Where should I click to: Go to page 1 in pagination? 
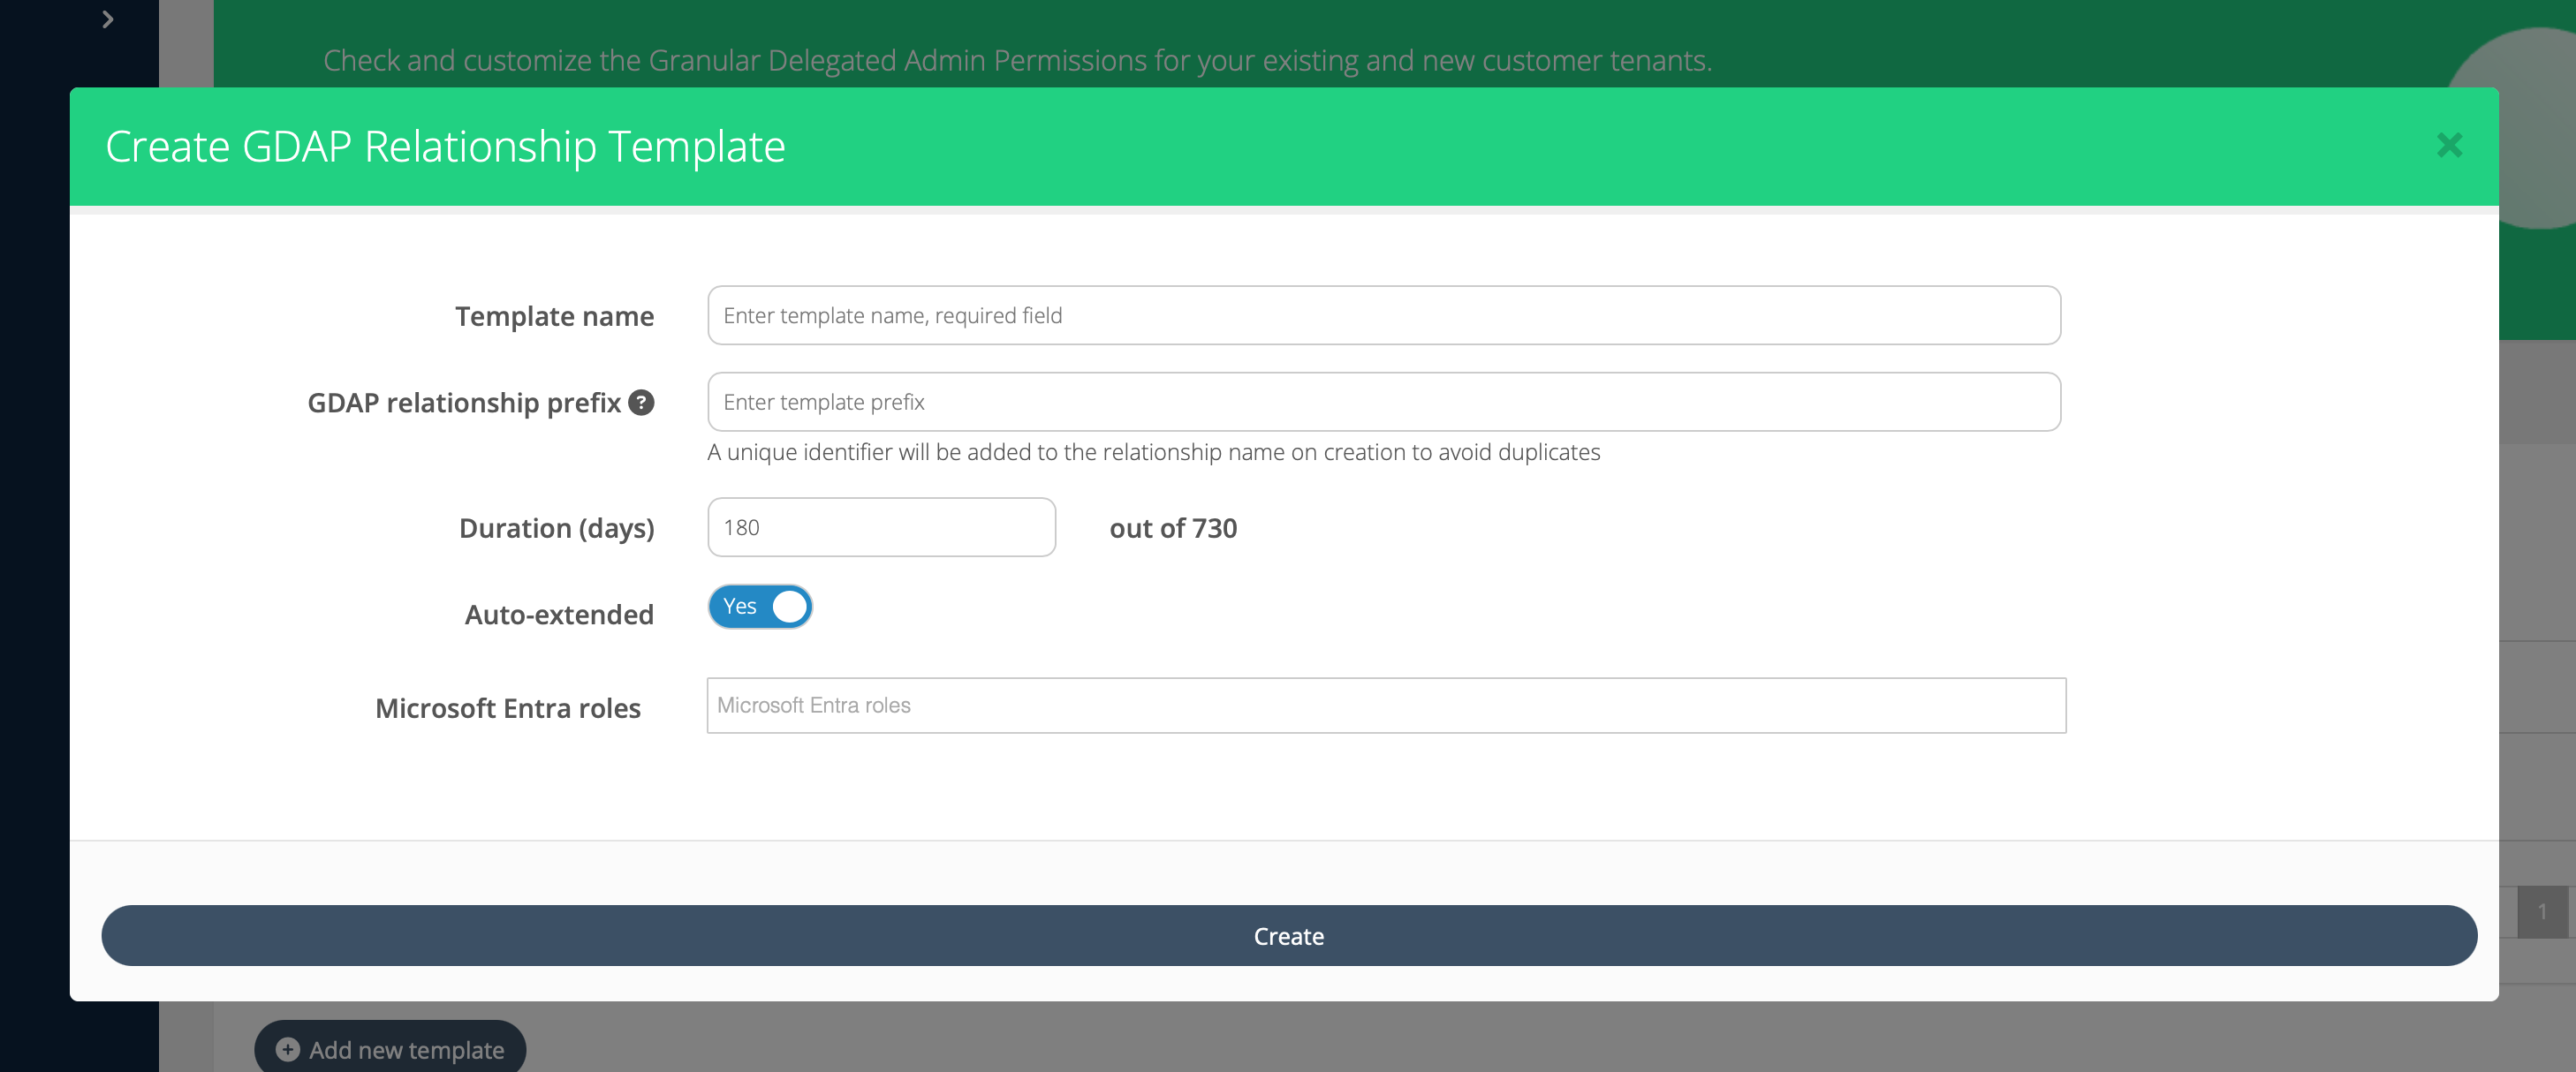click(2541, 912)
